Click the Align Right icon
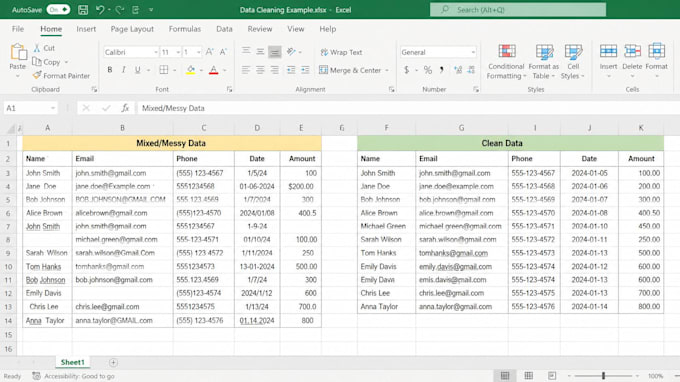This screenshot has height=382, width=680. (x=275, y=70)
